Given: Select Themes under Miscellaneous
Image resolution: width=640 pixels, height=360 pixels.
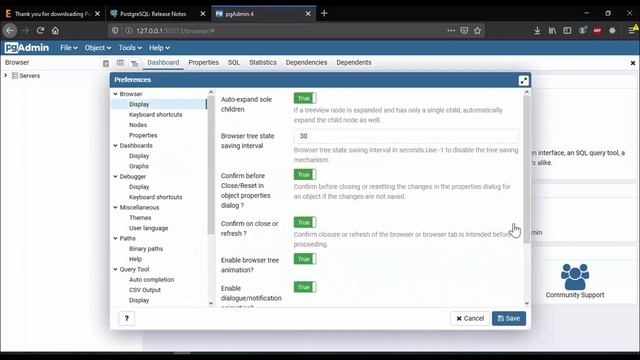Looking at the screenshot, I should coord(140,218).
